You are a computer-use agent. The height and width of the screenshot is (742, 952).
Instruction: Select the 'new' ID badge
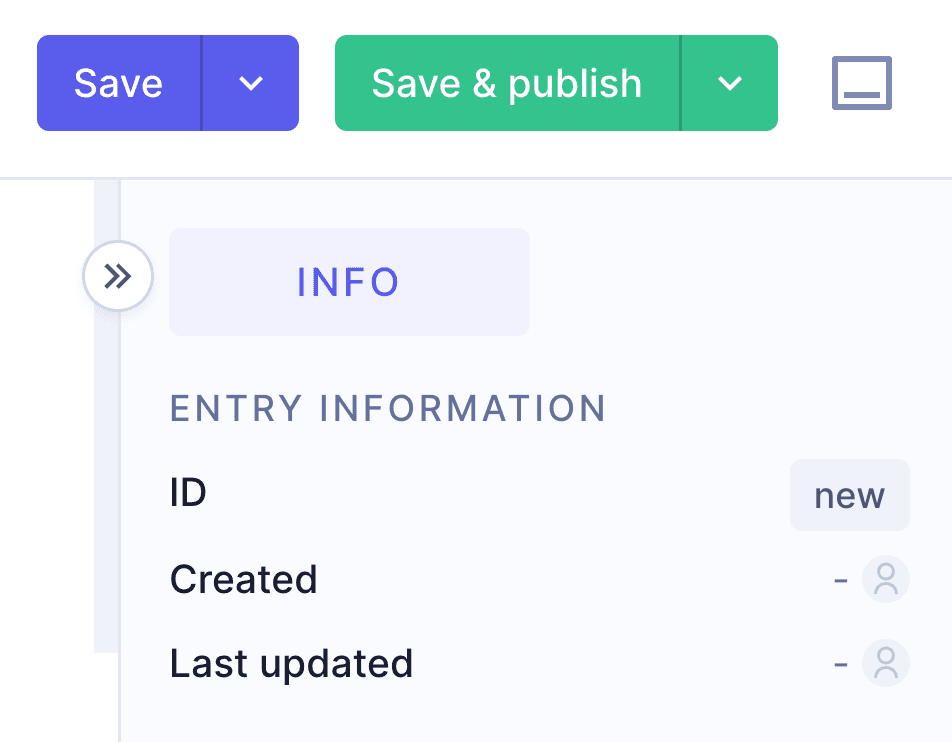pos(849,494)
